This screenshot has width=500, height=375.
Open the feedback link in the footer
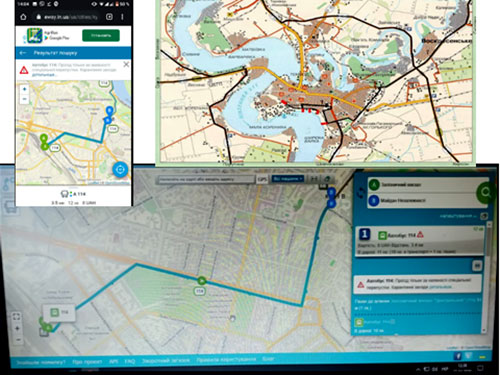(x=166, y=361)
